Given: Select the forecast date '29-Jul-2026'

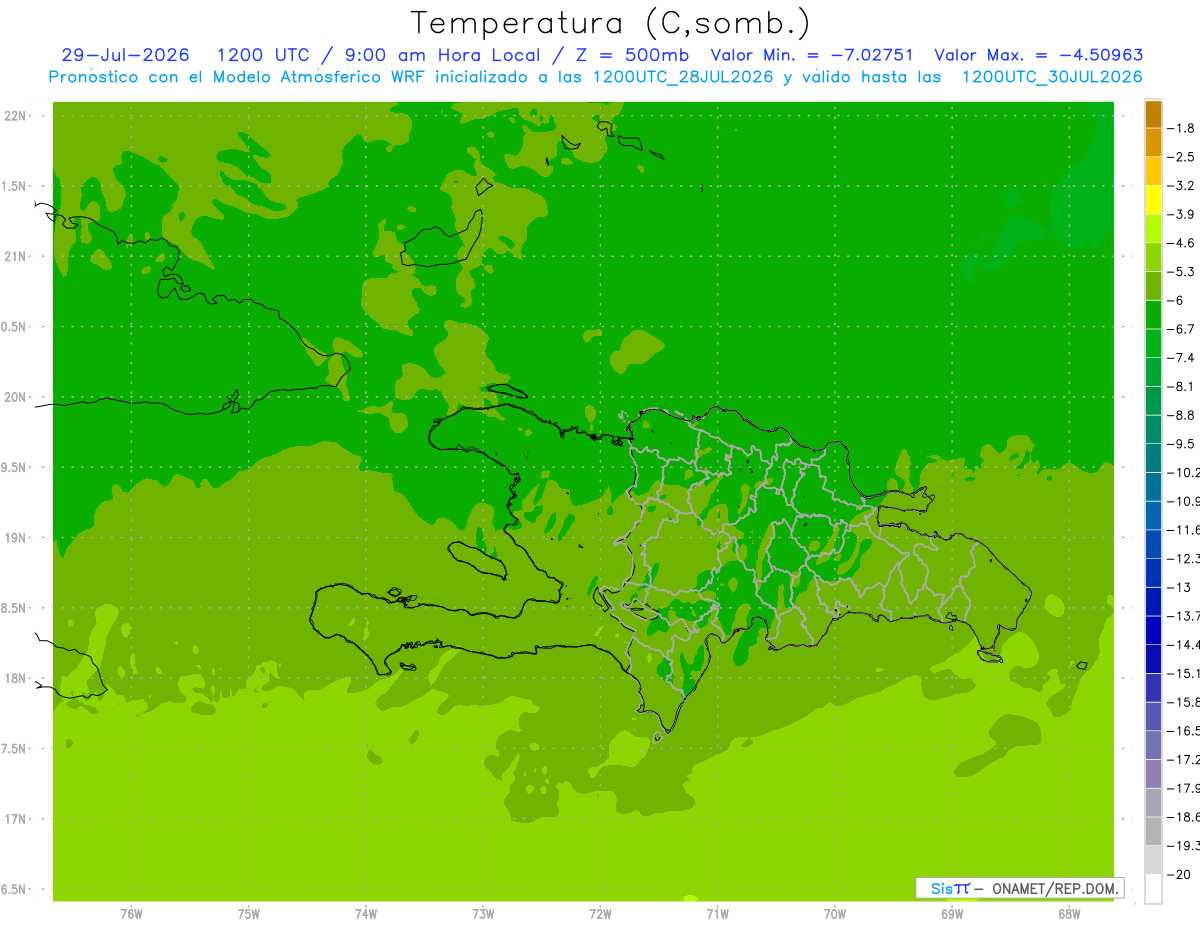Looking at the screenshot, I should [x=125, y=55].
